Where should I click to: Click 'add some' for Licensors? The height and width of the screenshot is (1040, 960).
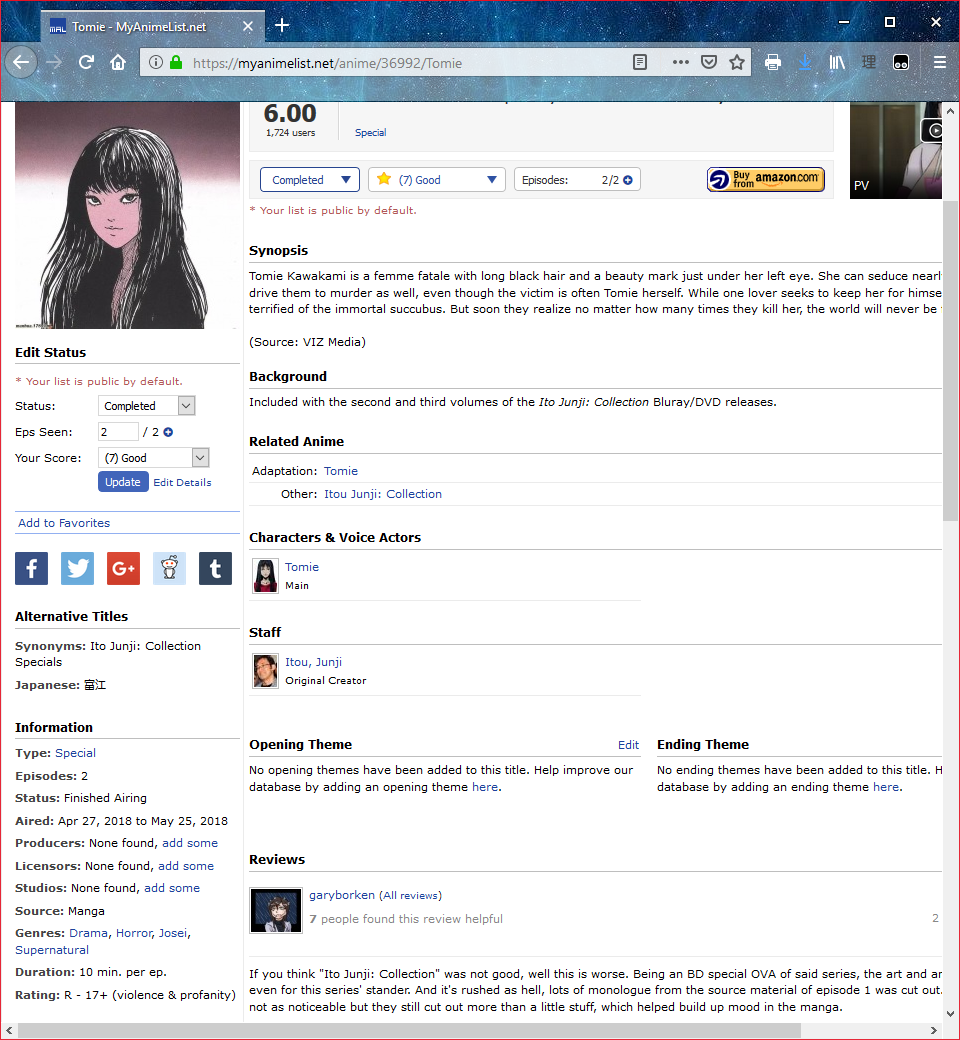click(x=186, y=866)
